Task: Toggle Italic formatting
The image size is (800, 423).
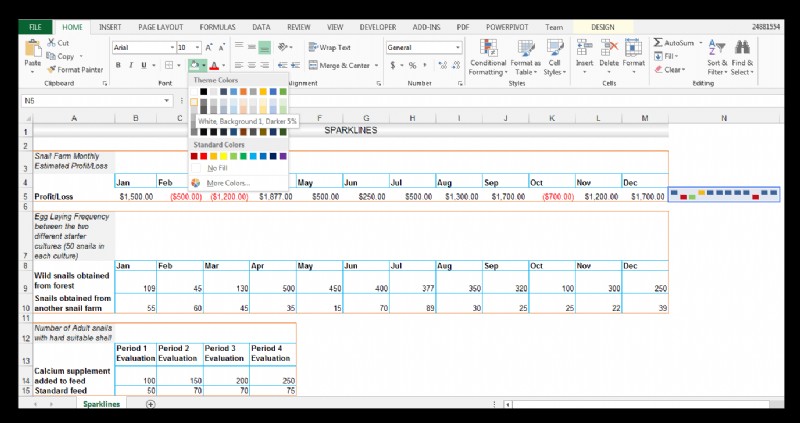Action: tap(131, 65)
